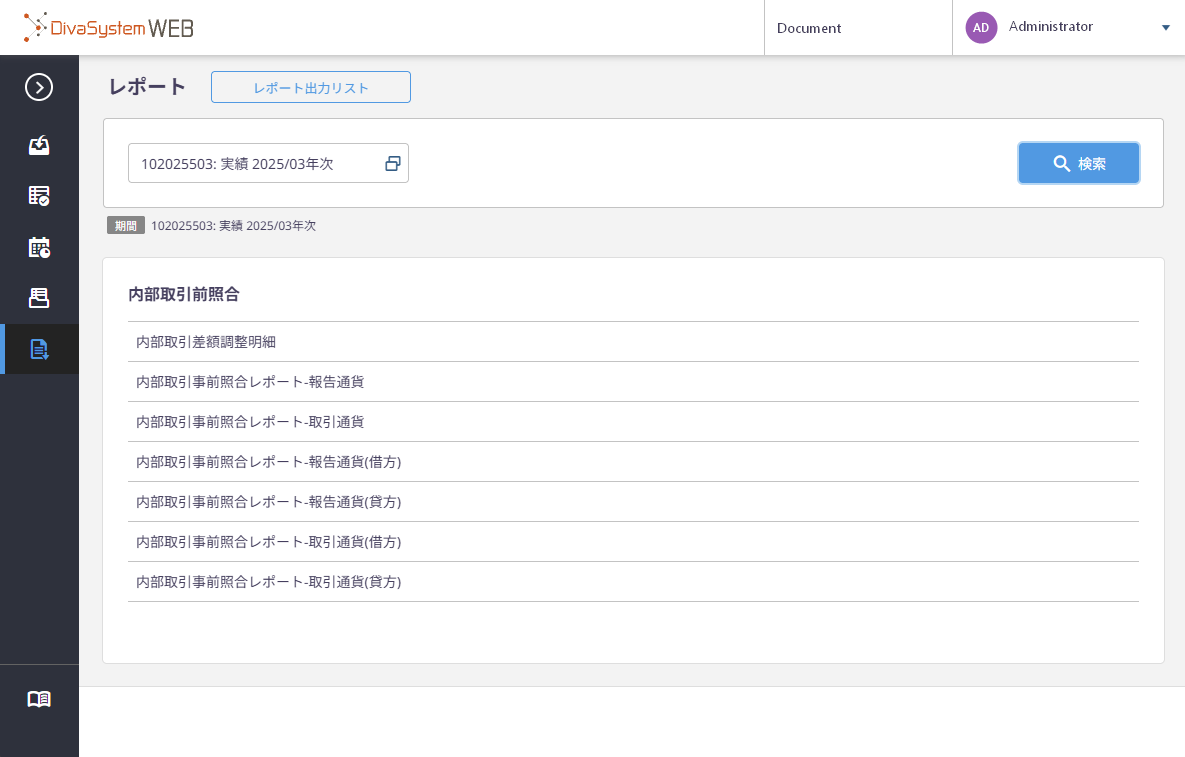Open 内部取引事前照合レポート-取引通貨(貸方) report
Image resolution: width=1185 pixels, height=757 pixels.
click(x=633, y=582)
